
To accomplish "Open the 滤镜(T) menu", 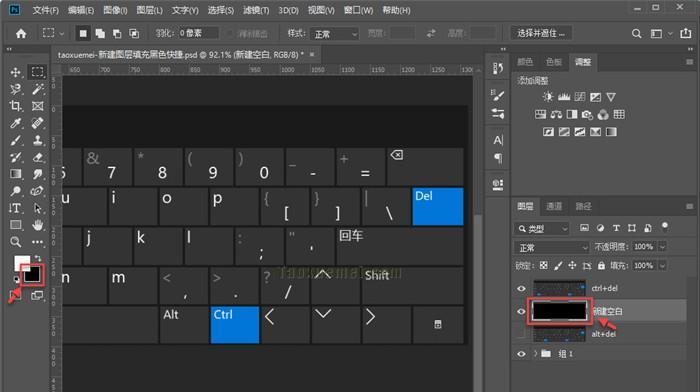I will click(256, 10).
